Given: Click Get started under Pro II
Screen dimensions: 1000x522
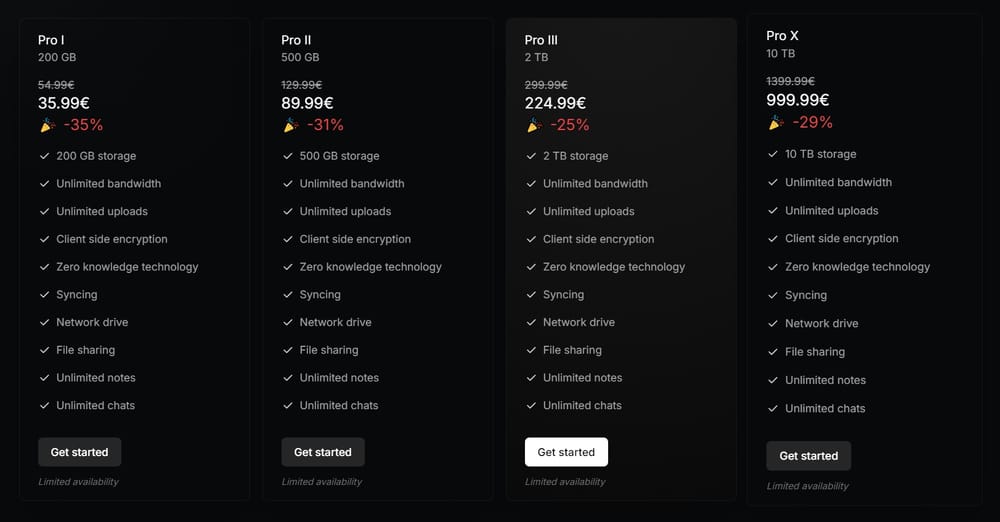Looking at the screenshot, I should click(x=323, y=452).
